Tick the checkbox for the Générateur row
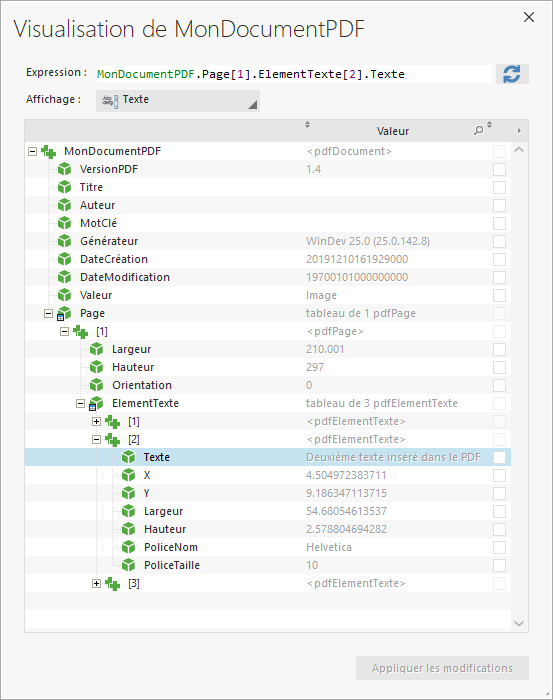 click(499, 242)
